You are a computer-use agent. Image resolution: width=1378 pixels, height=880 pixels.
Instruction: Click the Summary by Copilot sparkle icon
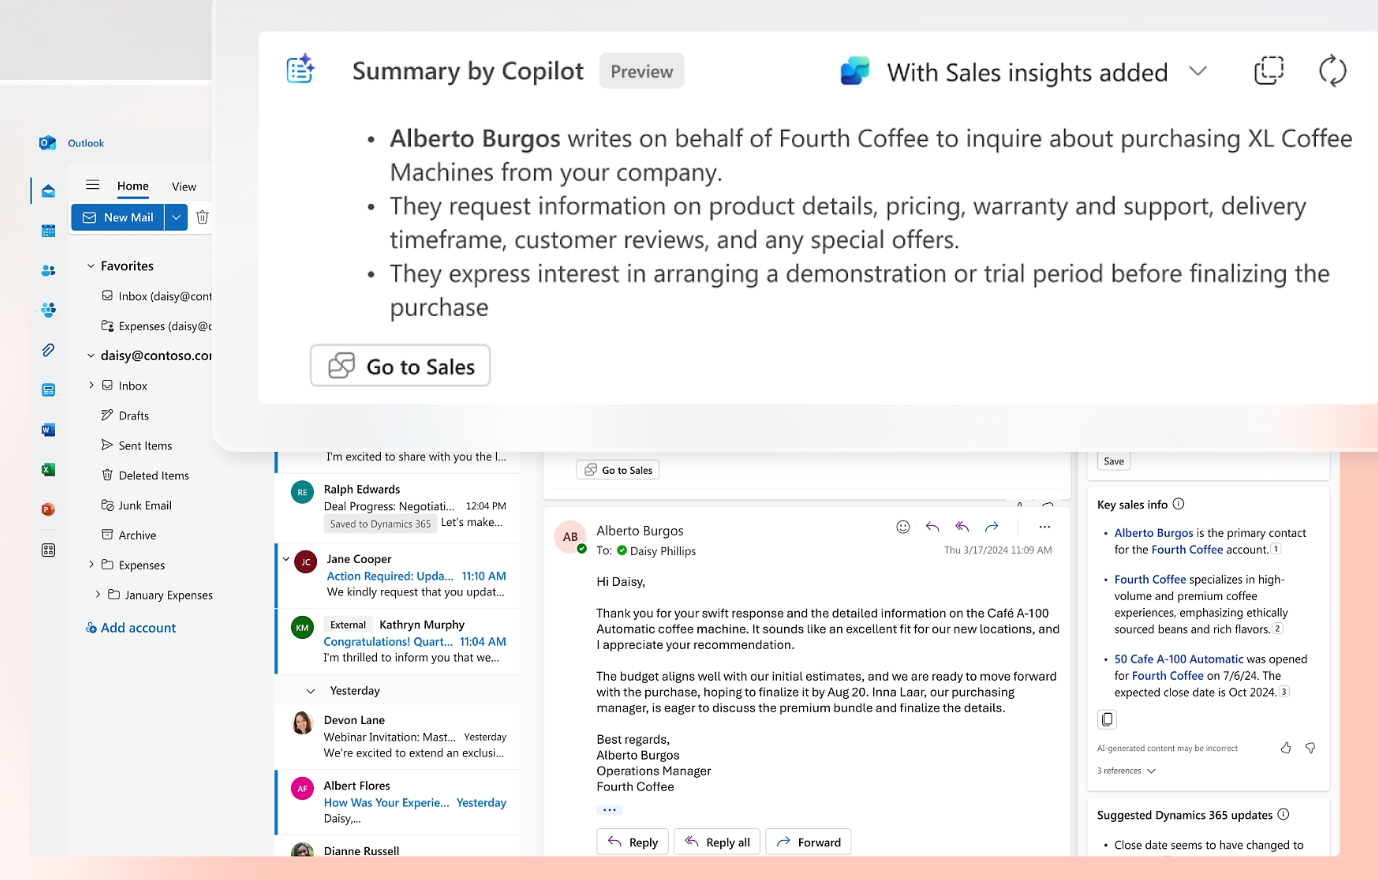point(300,69)
